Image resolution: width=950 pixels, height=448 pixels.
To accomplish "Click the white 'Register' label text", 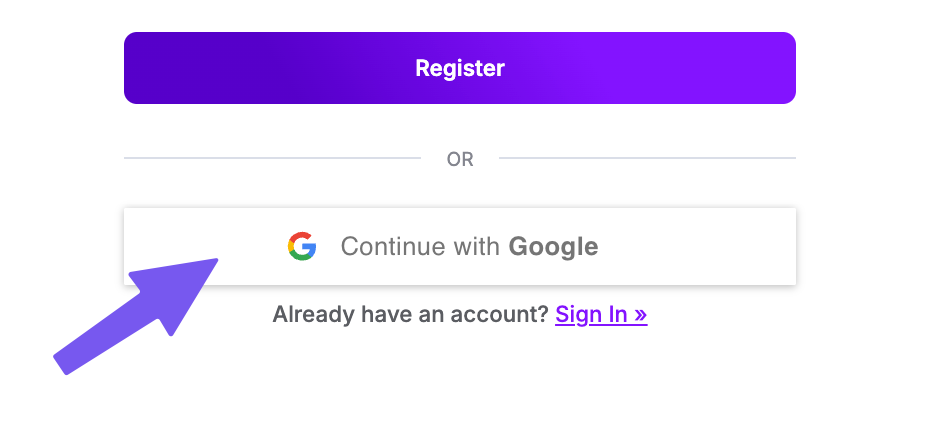I will coord(460,68).
